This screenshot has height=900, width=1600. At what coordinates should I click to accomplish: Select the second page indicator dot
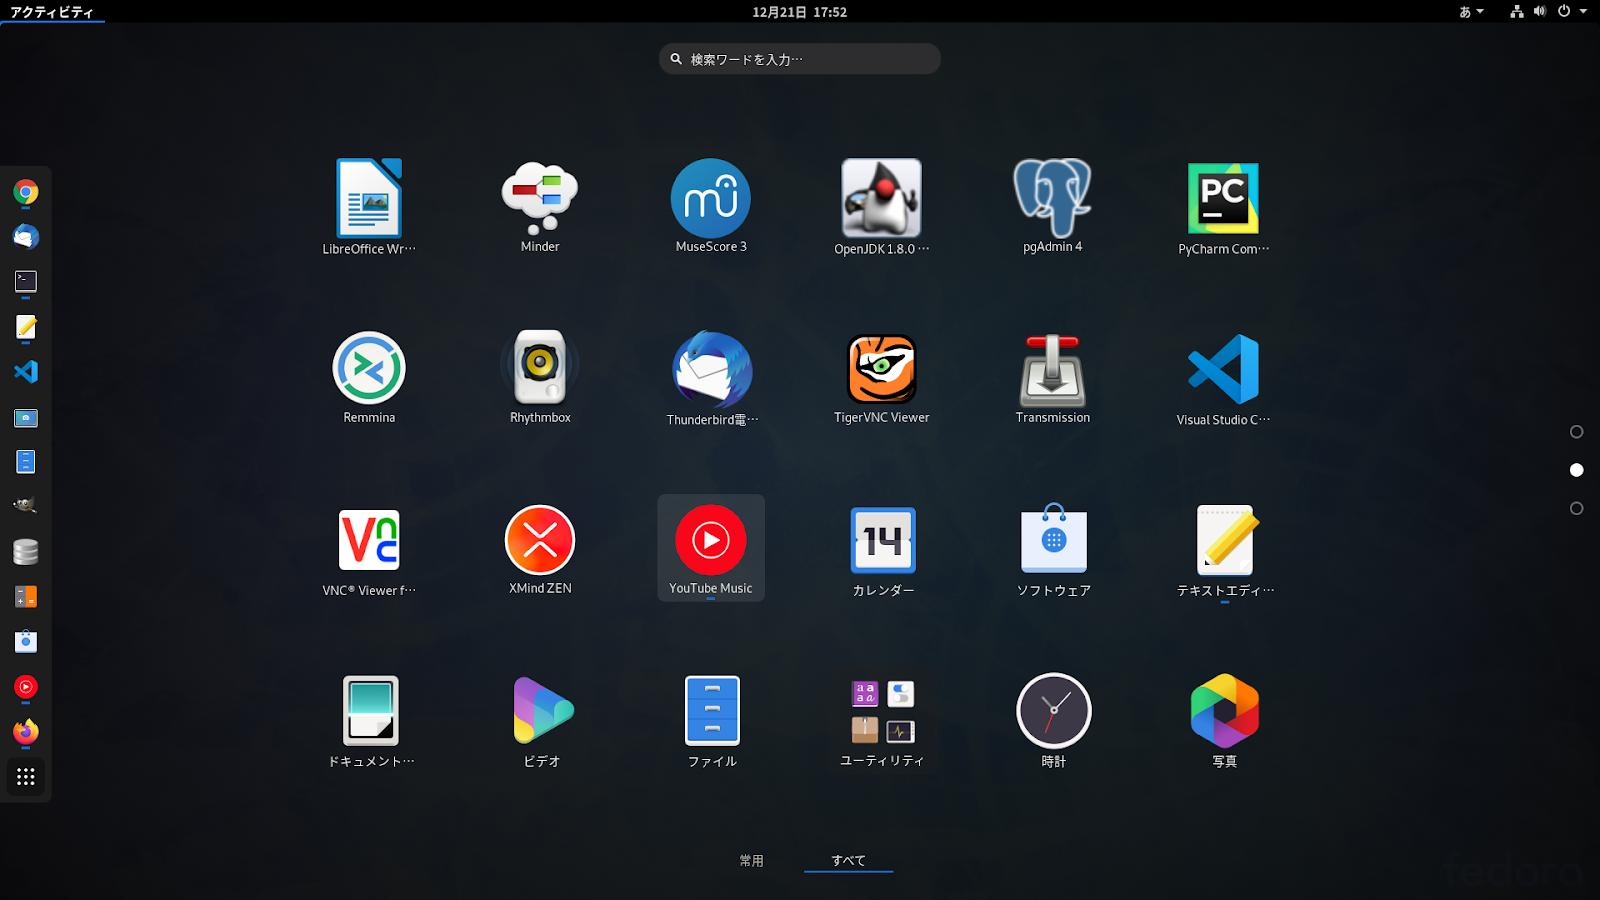(x=1577, y=470)
